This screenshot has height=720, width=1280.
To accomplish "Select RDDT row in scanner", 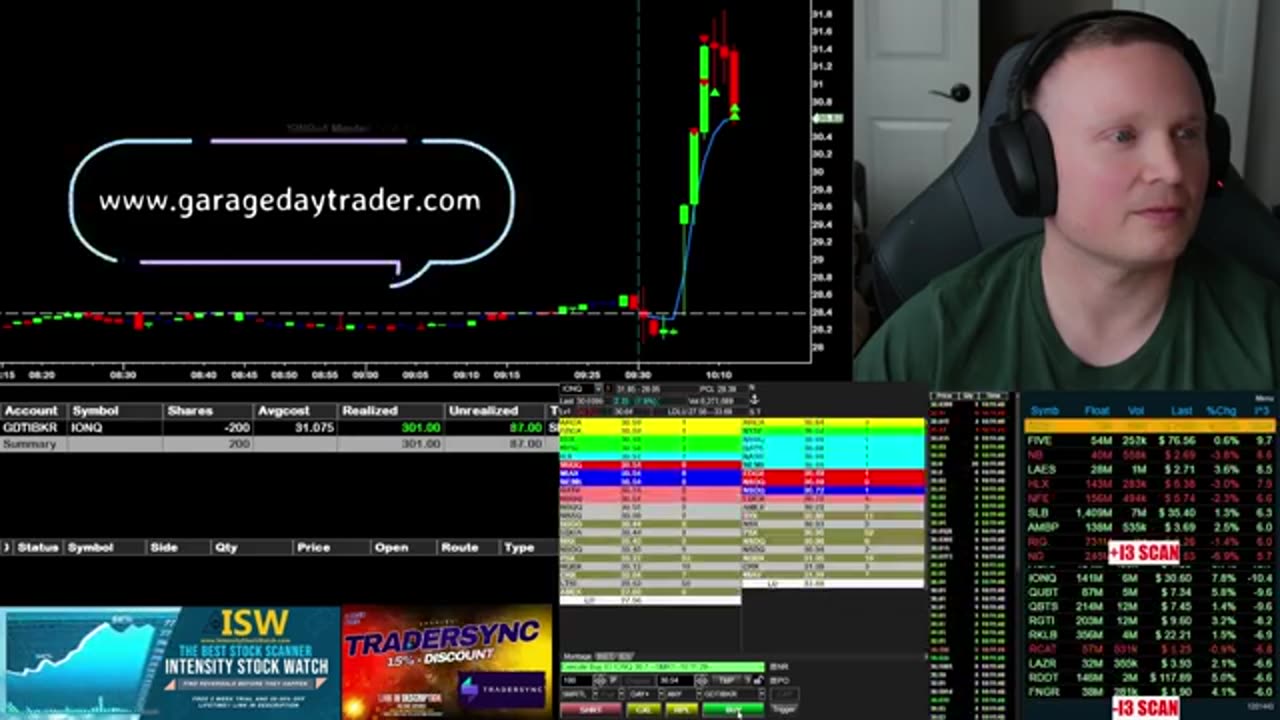I will point(1150,677).
